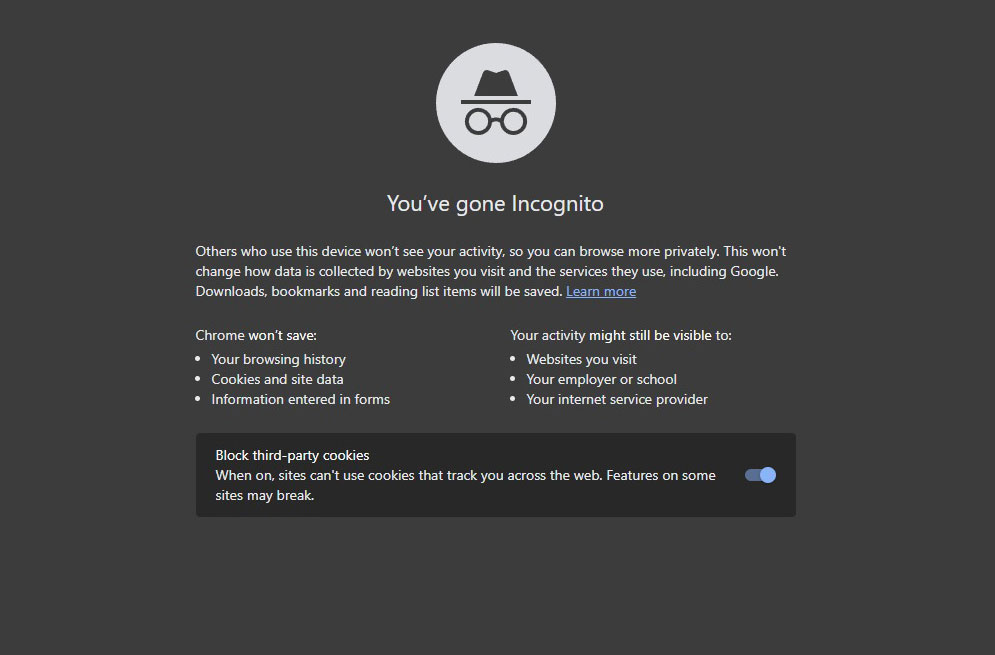The height and width of the screenshot is (655, 995).
Task: Click the Your browsing history bullet item
Action: point(278,359)
